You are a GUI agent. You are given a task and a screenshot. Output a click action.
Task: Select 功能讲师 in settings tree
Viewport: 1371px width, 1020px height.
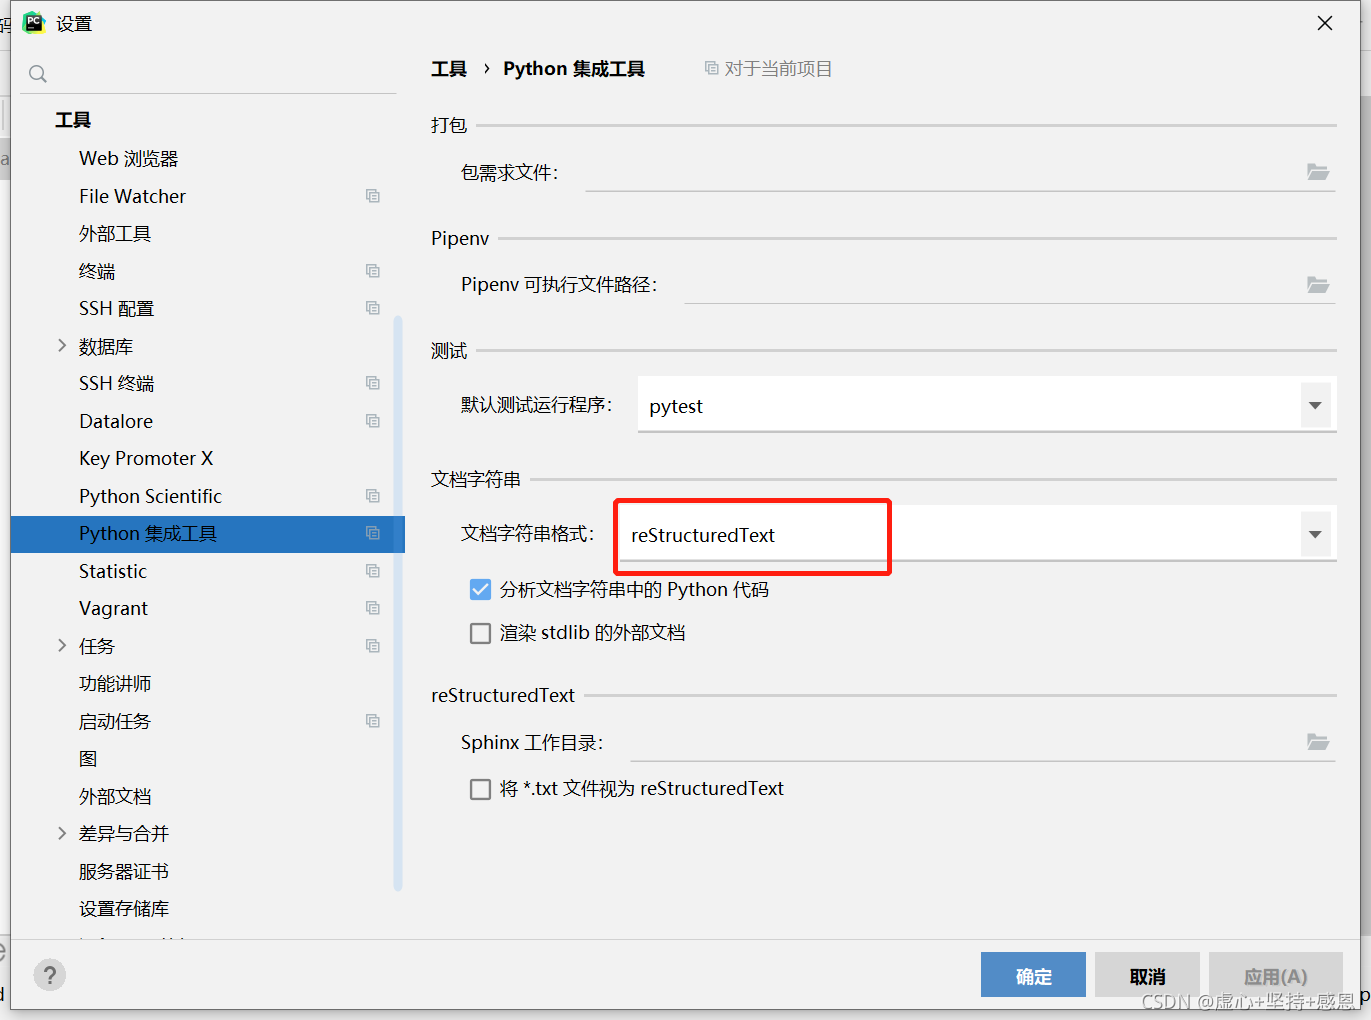115,684
